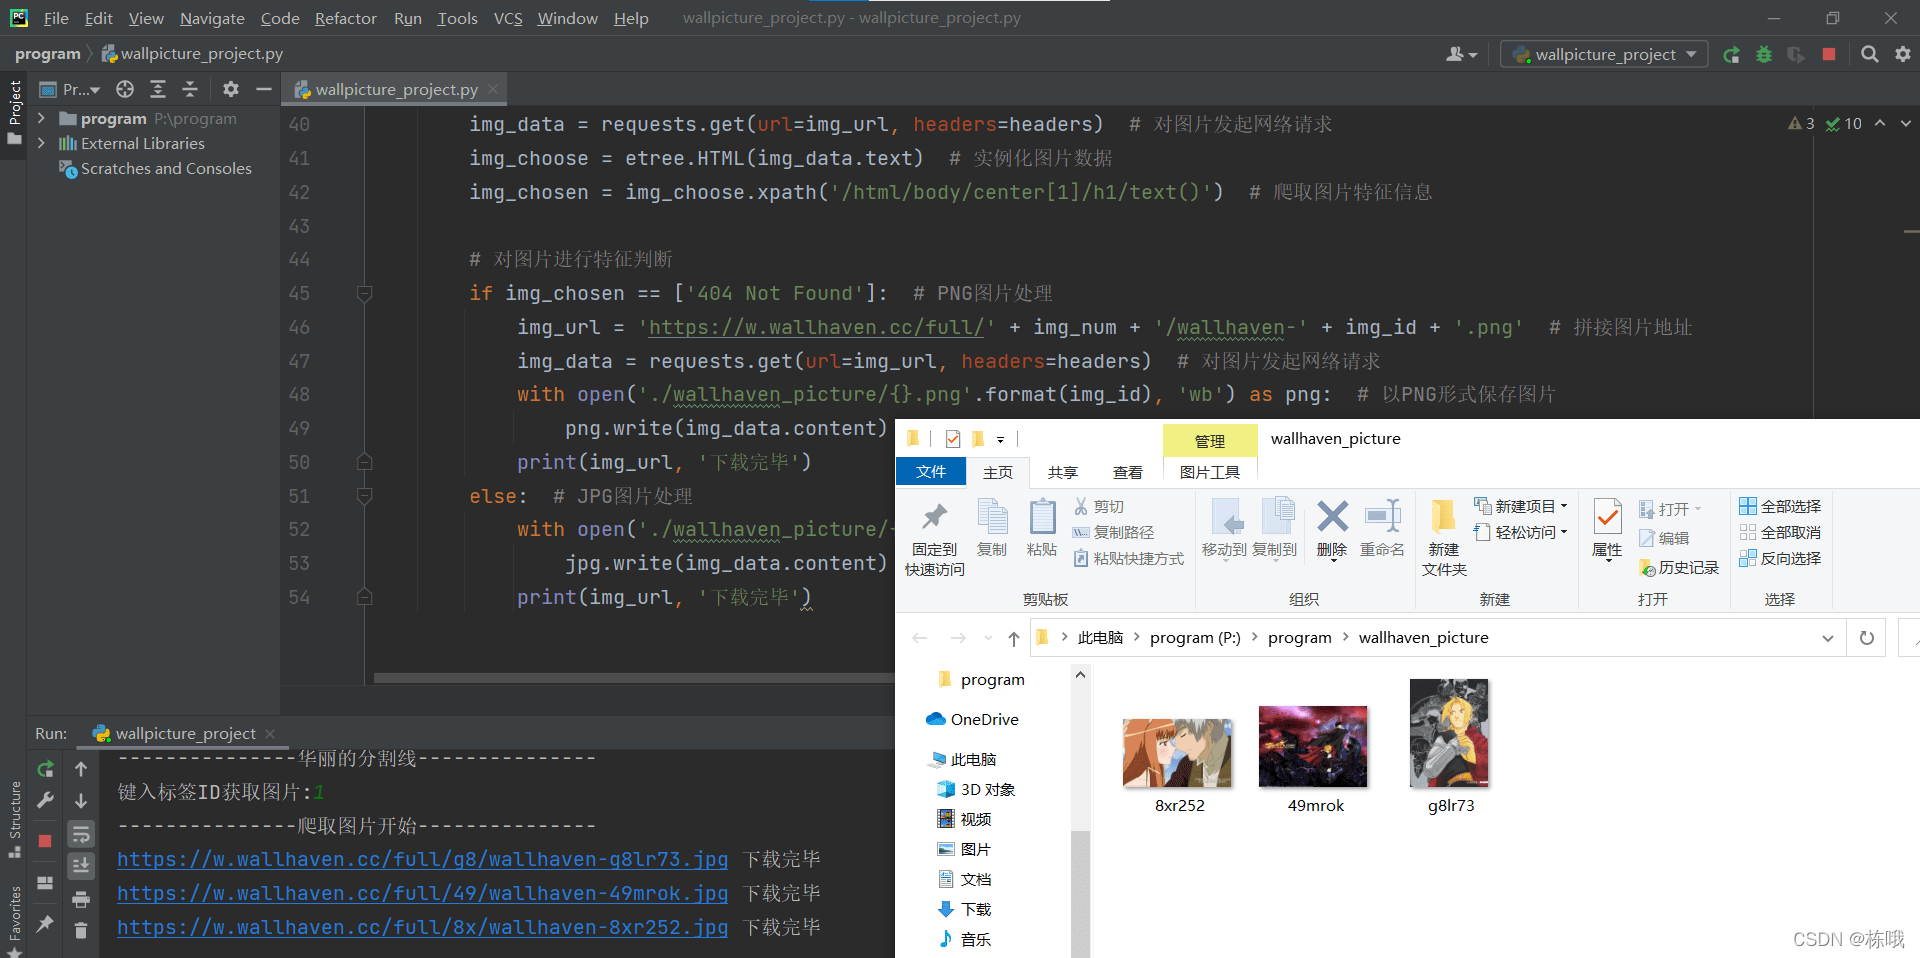Click Copy Path in Explorer ribbon
Viewport: 1920px width, 958px height.
point(1113,533)
